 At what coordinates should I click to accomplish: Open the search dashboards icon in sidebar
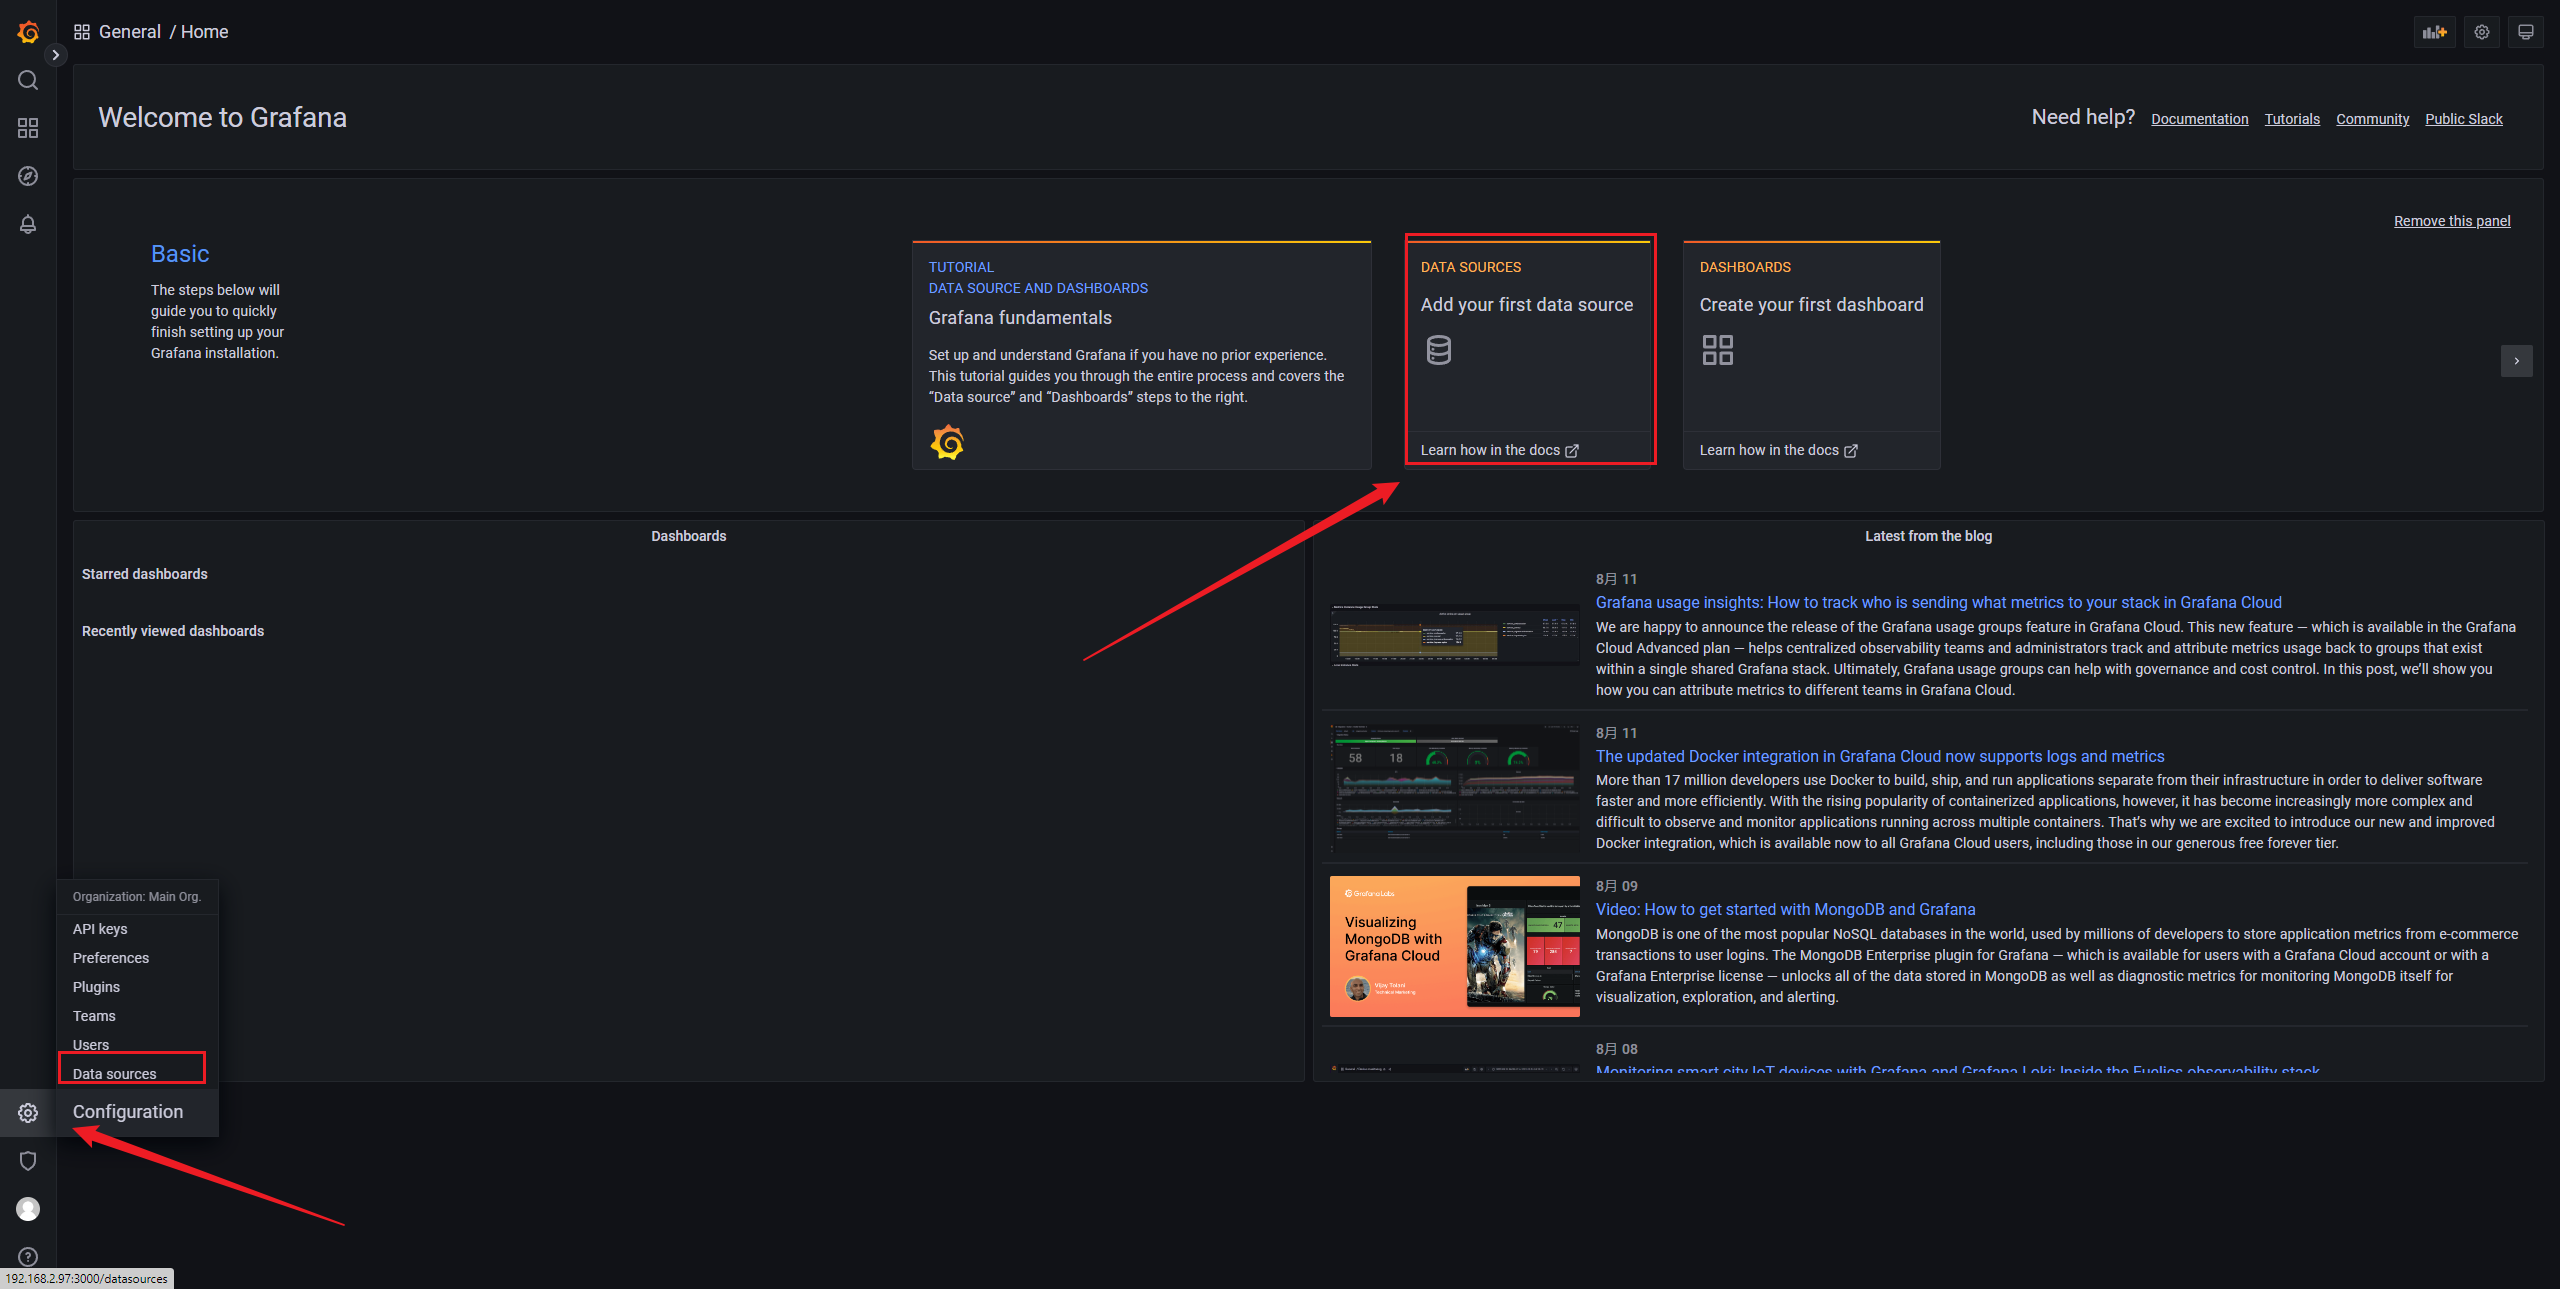point(28,80)
